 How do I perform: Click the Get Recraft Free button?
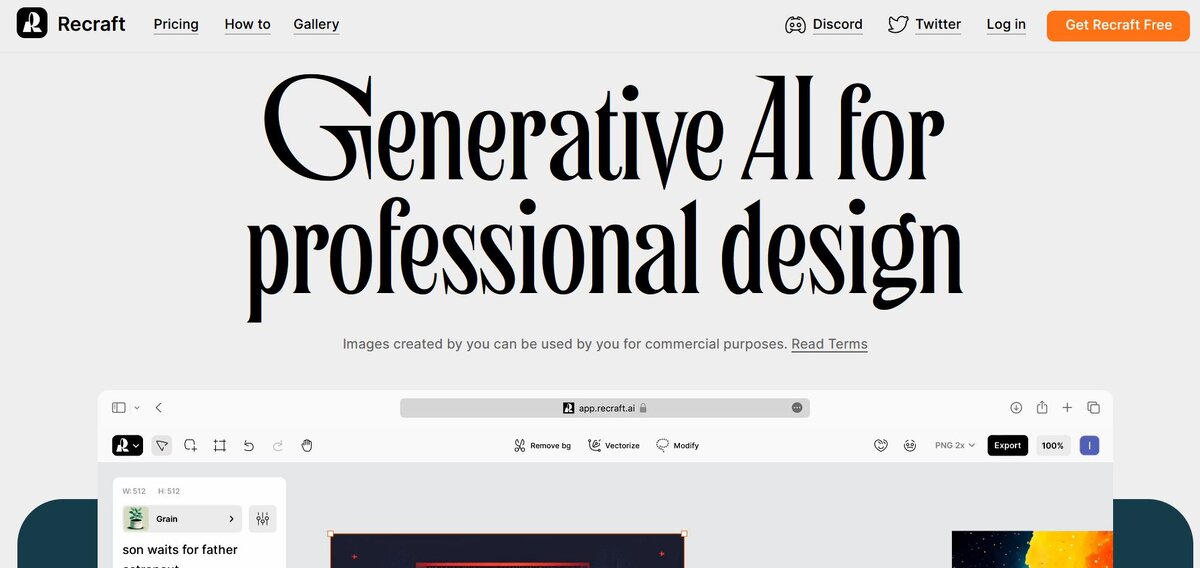[x=1118, y=25]
